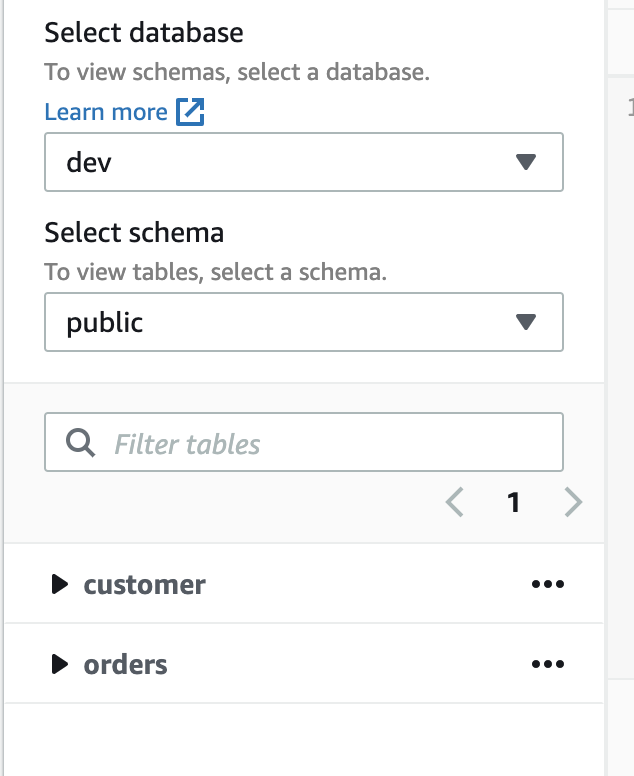Viewport: 634px width, 776px height.
Task: Select the orders table name
Action: pyautogui.click(x=126, y=664)
